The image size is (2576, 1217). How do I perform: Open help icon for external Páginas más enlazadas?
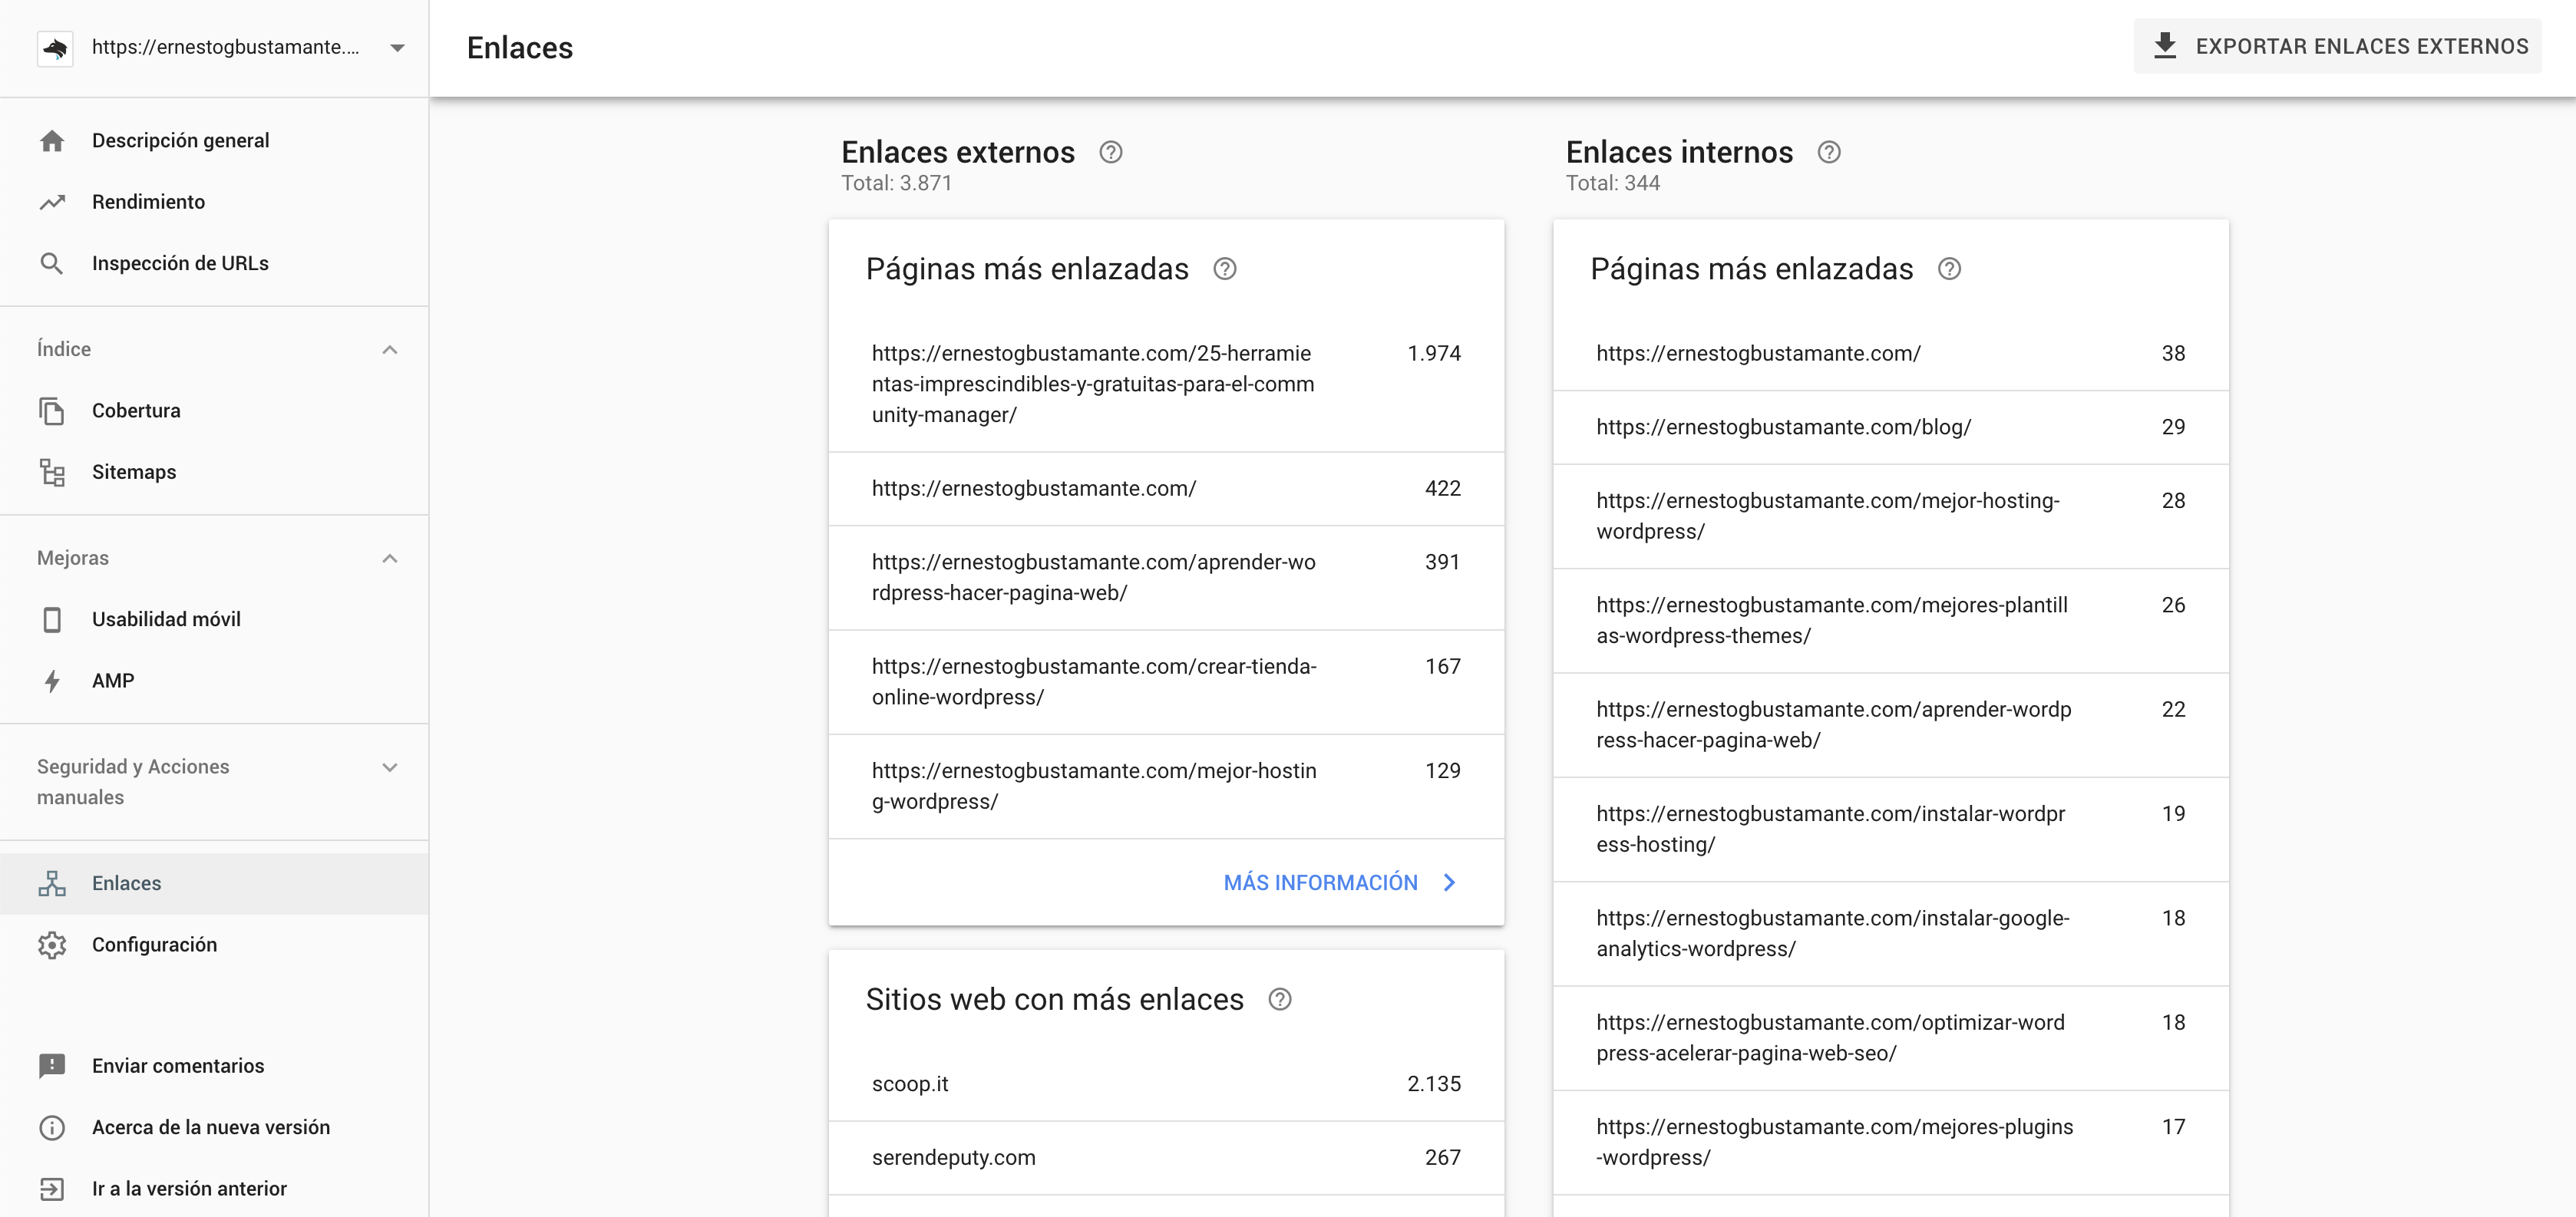pyautogui.click(x=1225, y=269)
